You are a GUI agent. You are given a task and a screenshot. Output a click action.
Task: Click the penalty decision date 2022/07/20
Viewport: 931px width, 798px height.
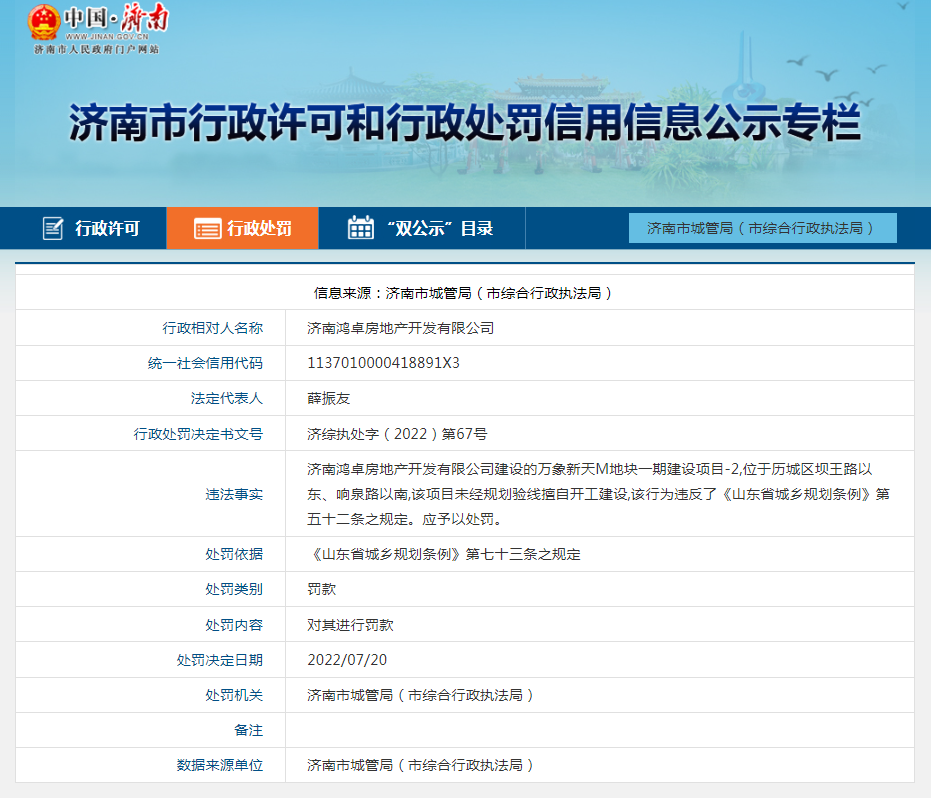pos(347,660)
